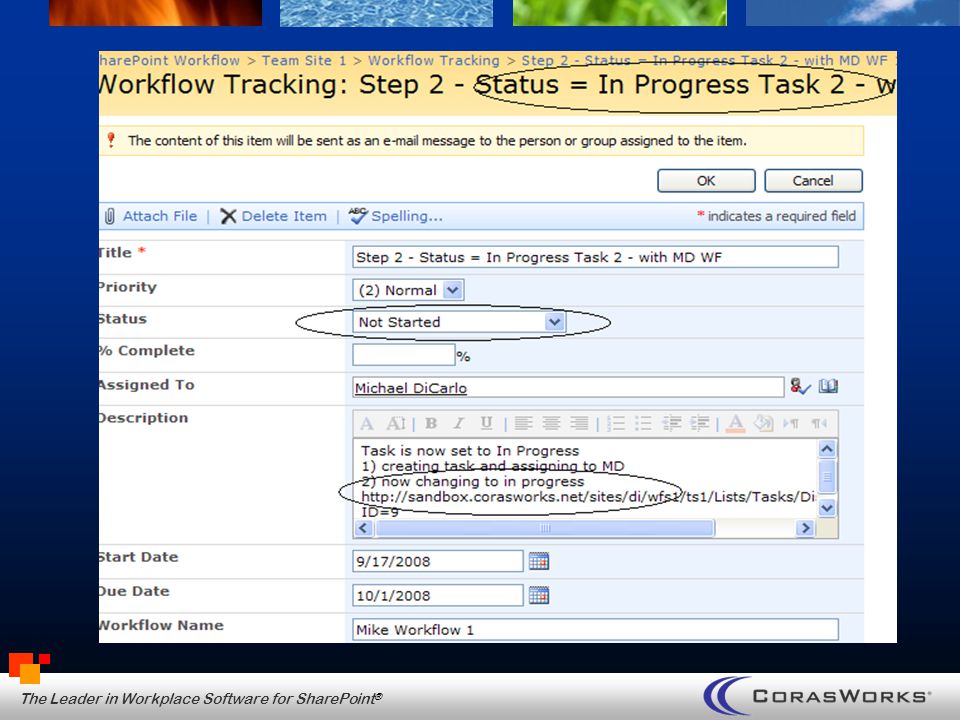Click the vertical scrollbar thumb in Description
960x720 pixels.
[x=827, y=476]
